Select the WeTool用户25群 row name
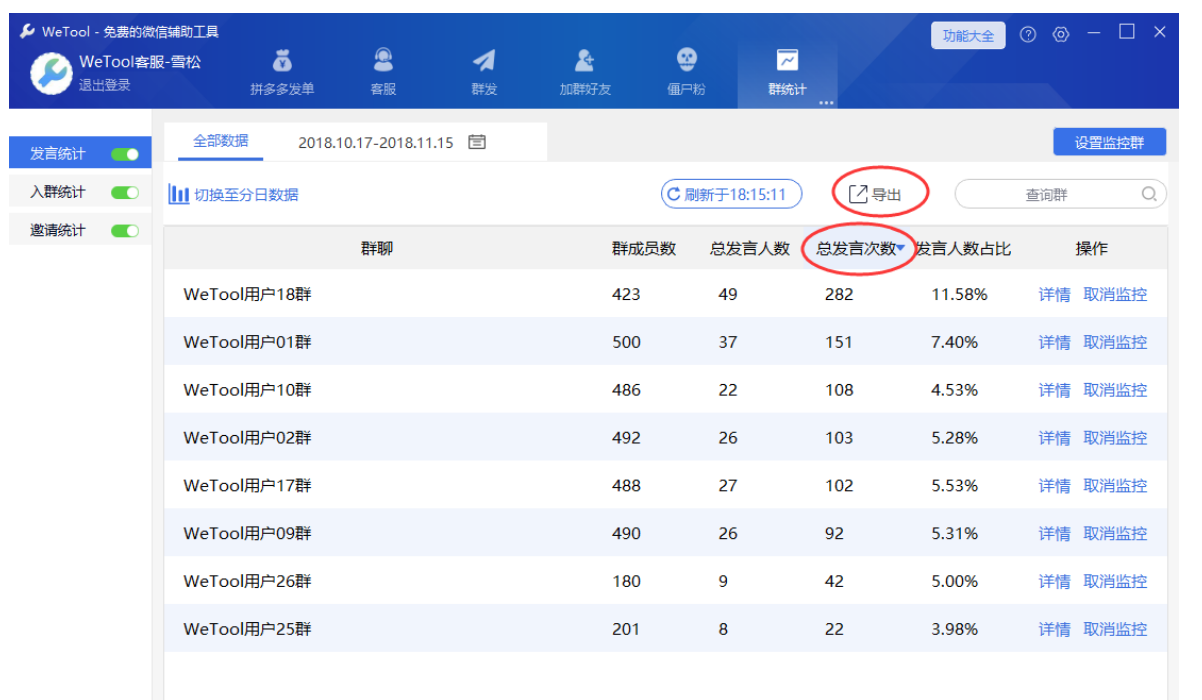 247,629
